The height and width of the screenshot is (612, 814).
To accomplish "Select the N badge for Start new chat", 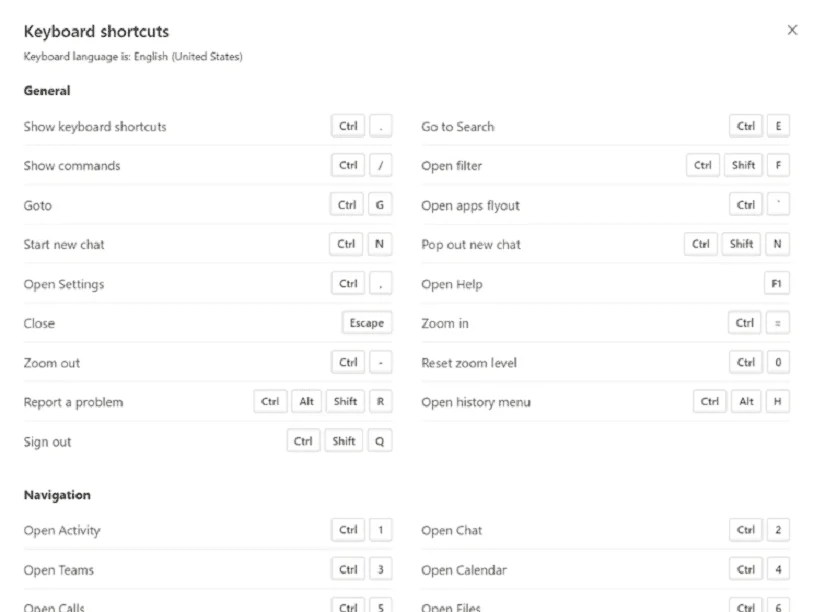I will coord(380,244).
